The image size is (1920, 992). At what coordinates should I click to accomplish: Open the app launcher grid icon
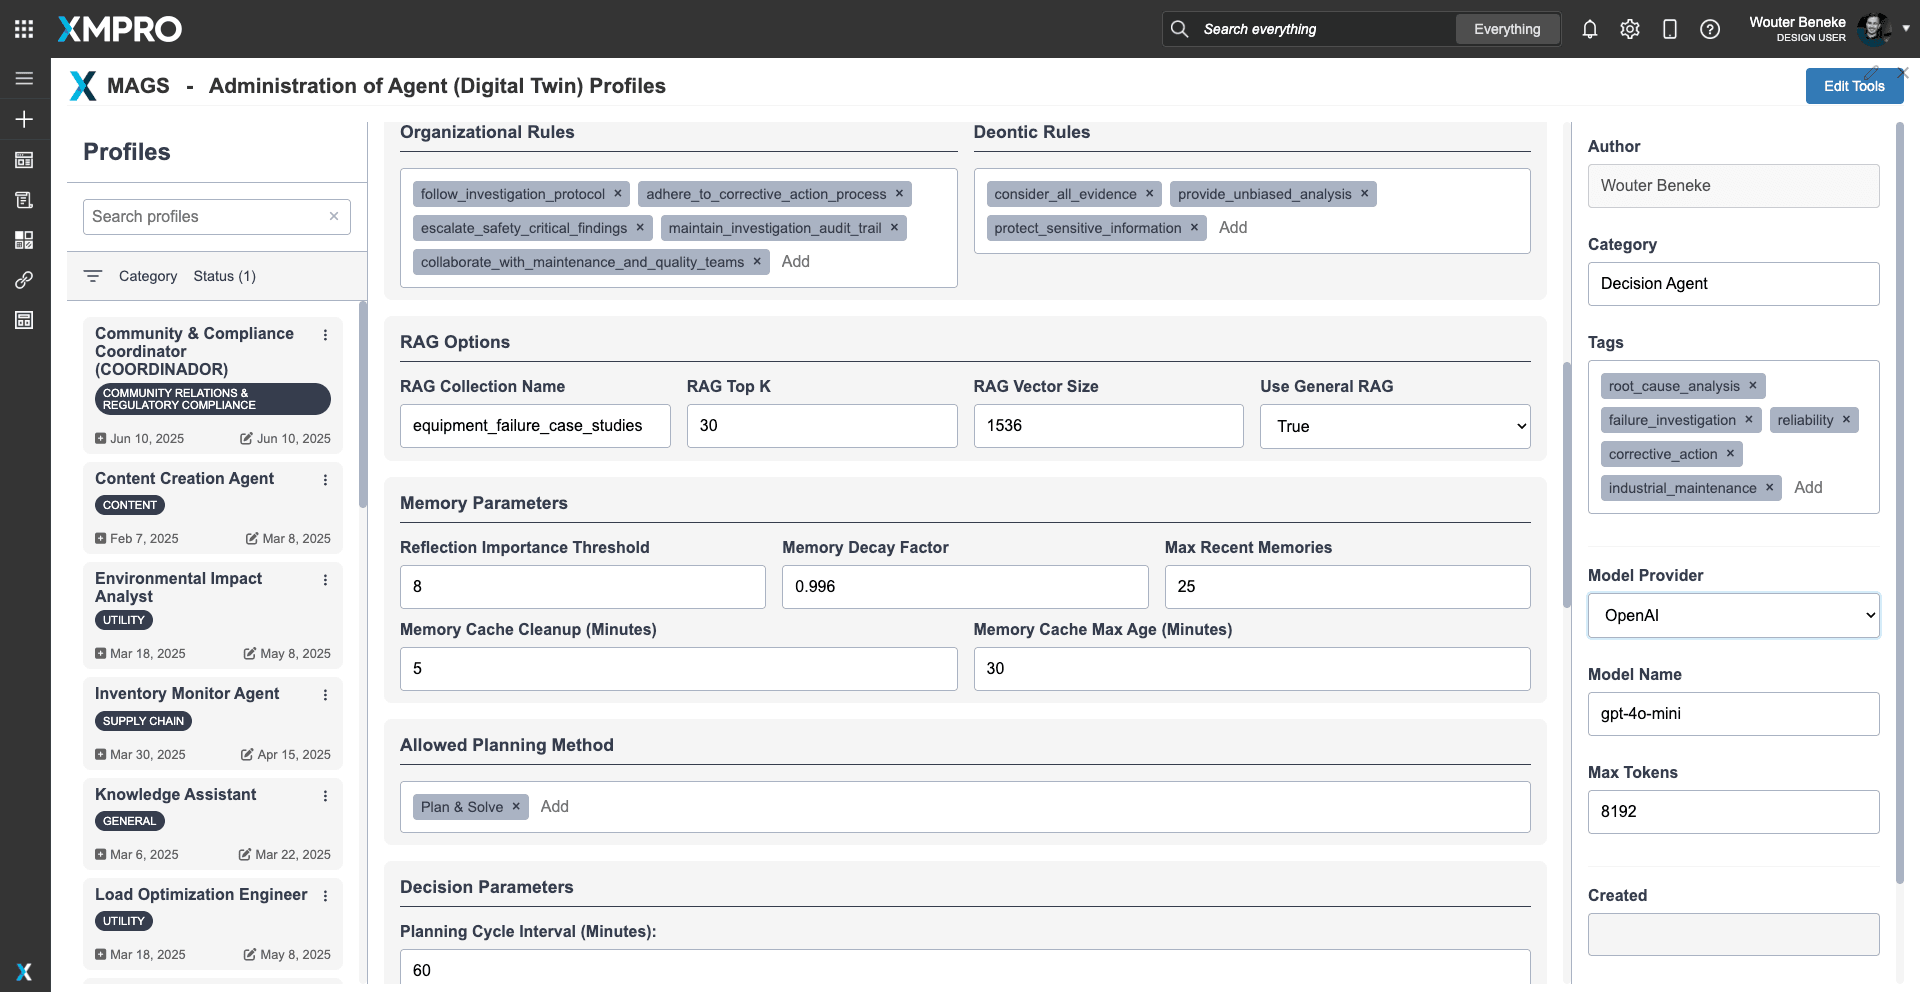coord(24,29)
